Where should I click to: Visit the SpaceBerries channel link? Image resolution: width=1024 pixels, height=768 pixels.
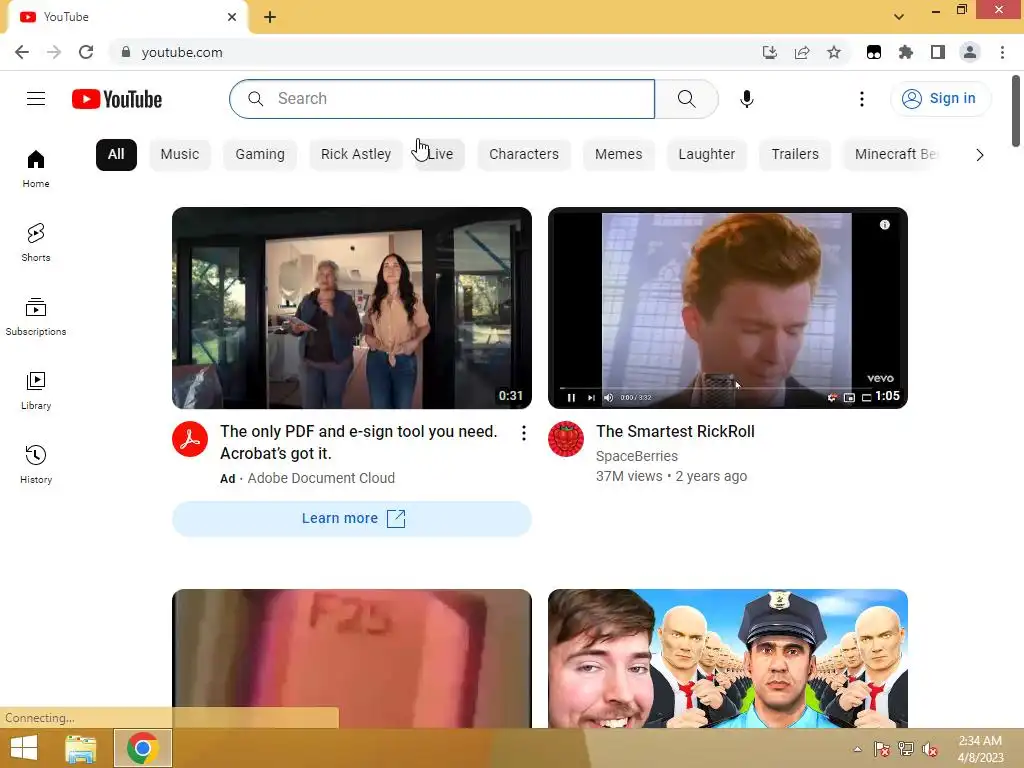coord(637,456)
